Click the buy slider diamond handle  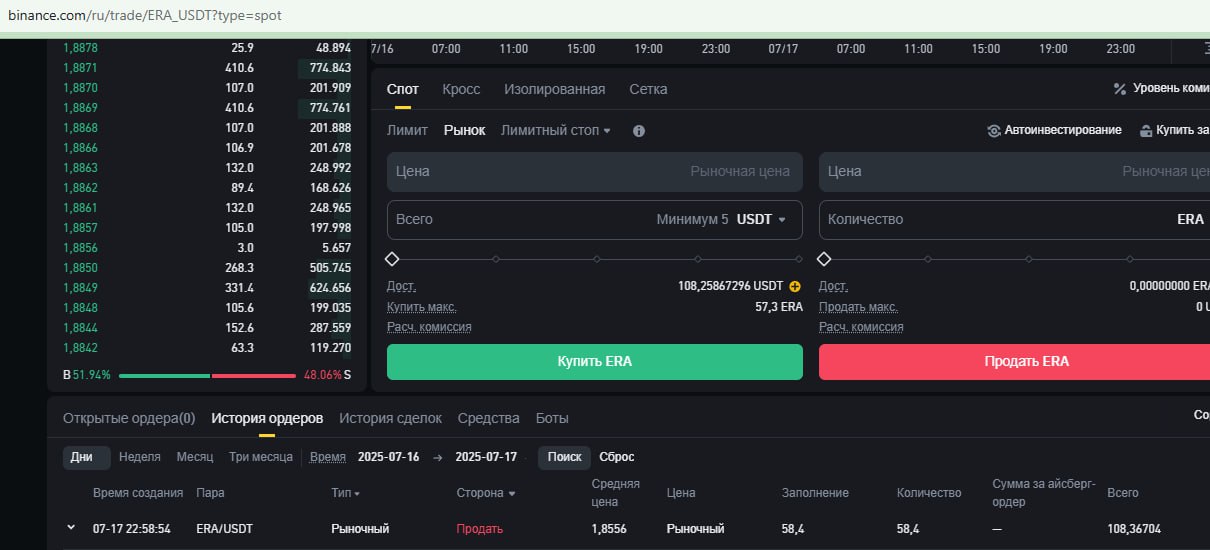393,259
